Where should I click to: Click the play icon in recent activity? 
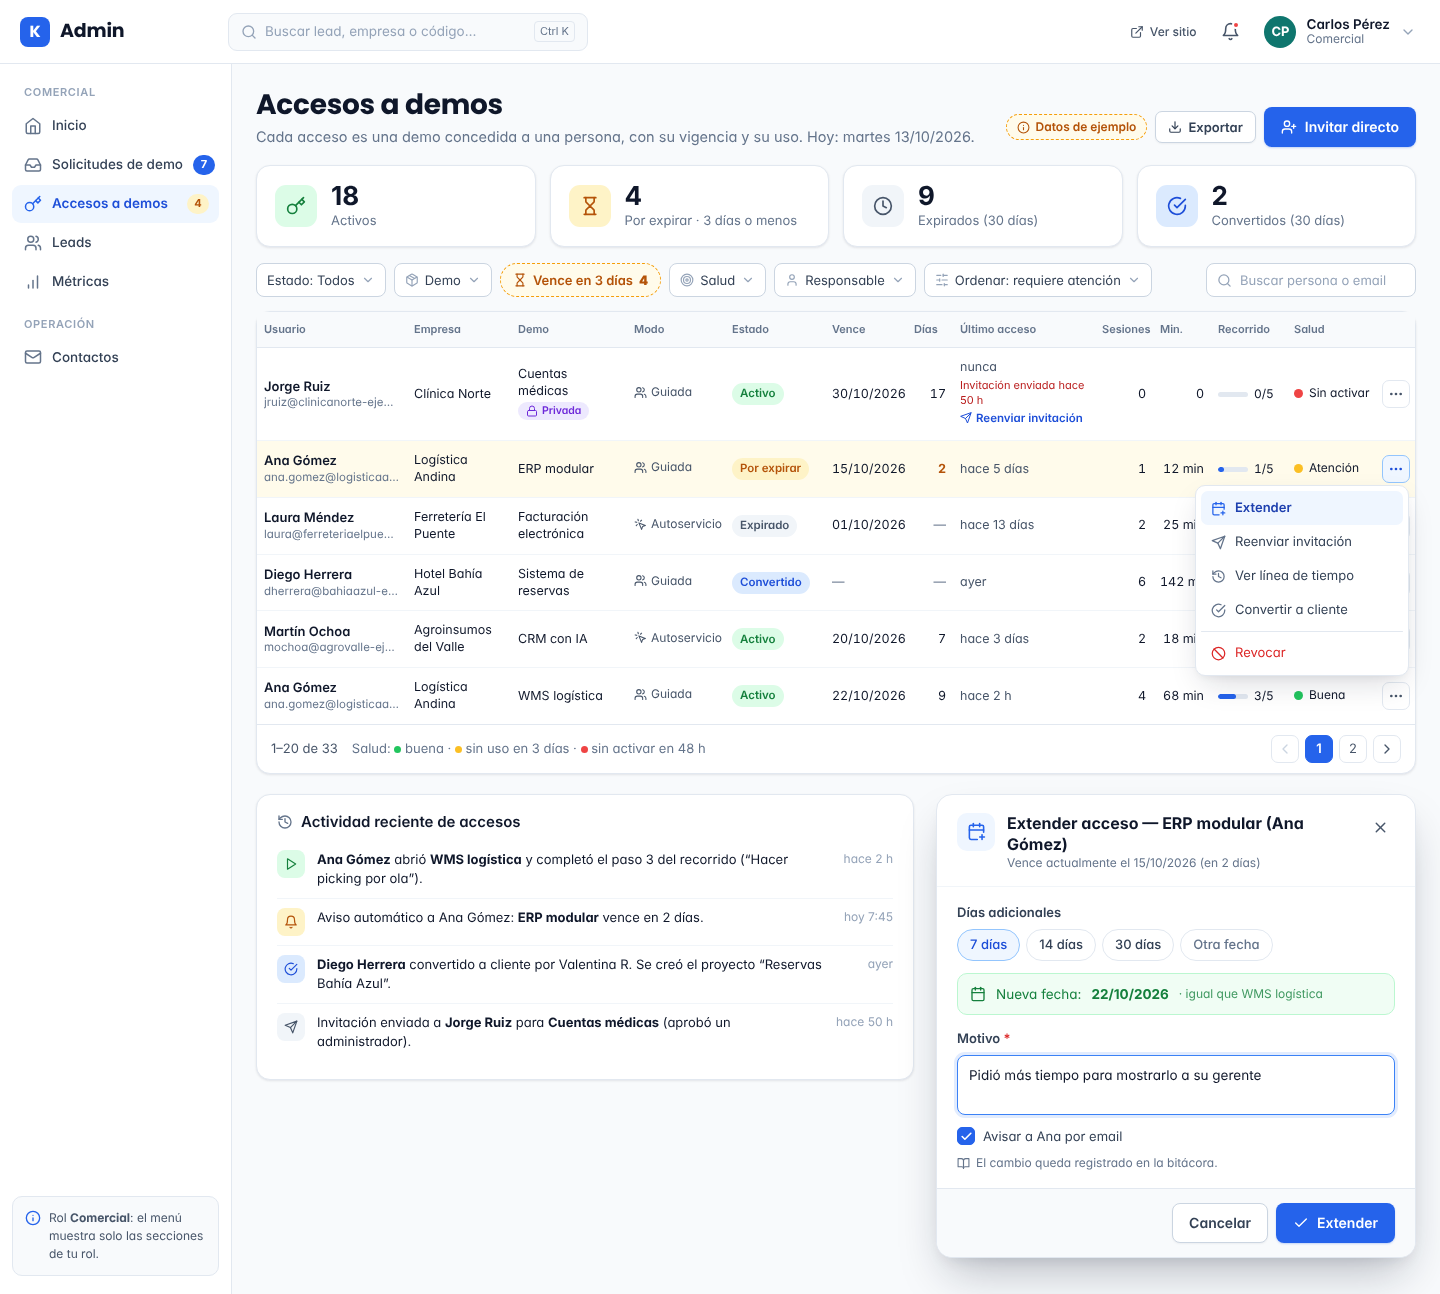pyautogui.click(x=291, y=864)
